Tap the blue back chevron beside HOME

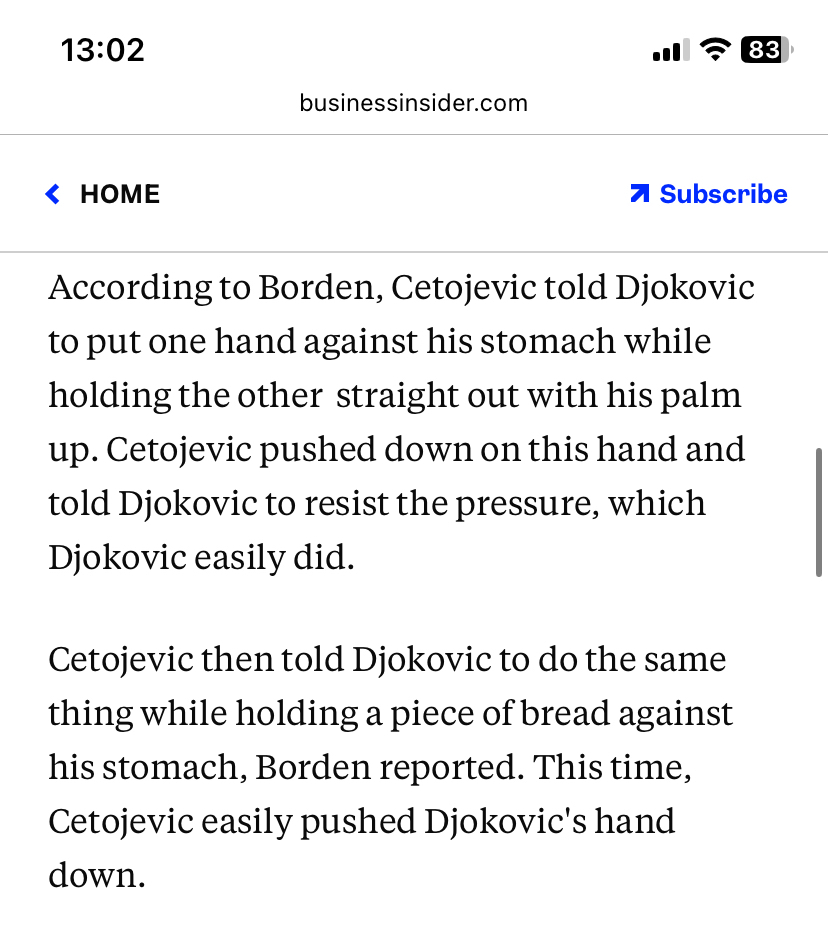[53, 194]
